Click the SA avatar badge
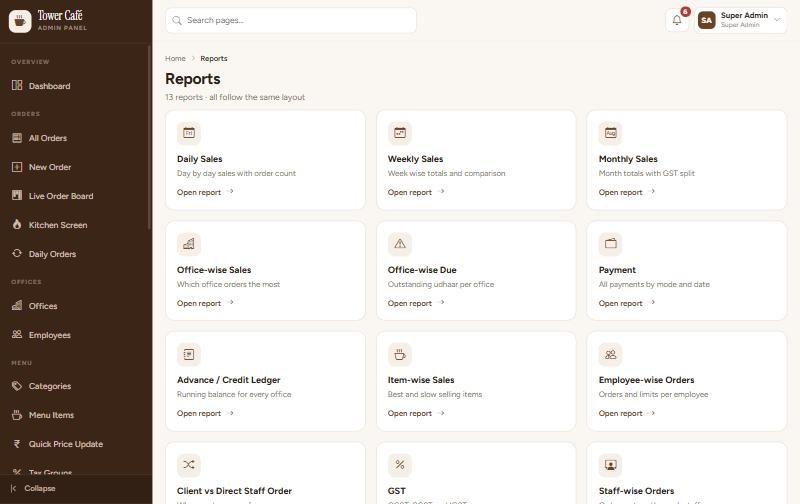This screenshot has width=800, height=504. (706, 20)
